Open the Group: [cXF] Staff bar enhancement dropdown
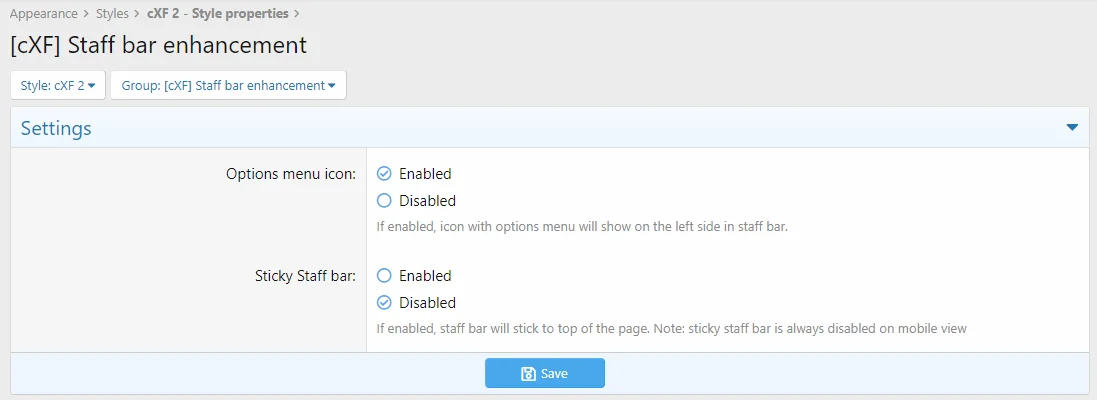Viewport: 1097px width, 400px height. 228,86
